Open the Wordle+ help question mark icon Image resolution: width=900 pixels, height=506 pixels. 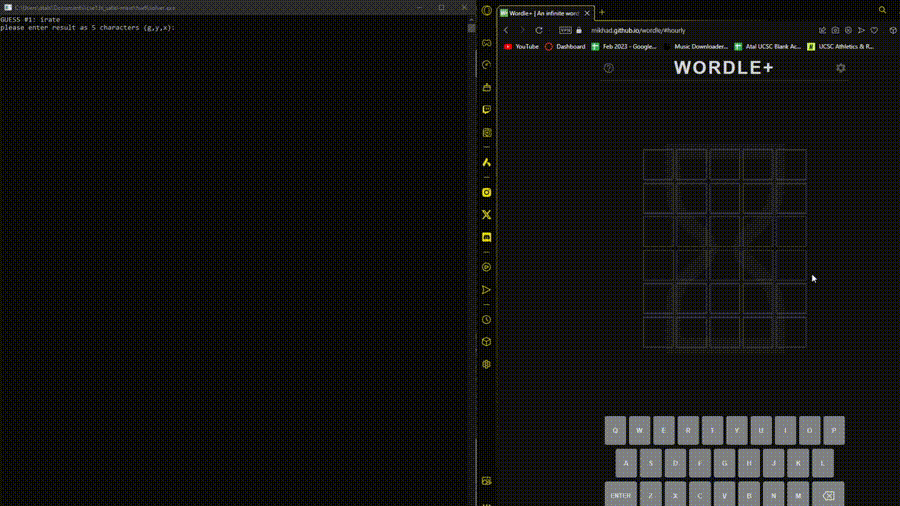608,68
